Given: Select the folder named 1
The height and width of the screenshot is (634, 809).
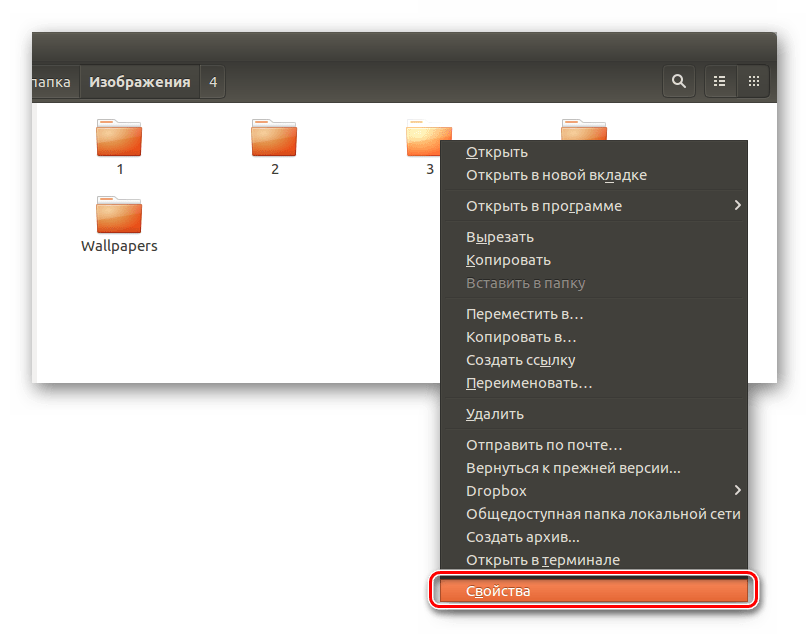Looking at the screenshot, I should point(119,139).
